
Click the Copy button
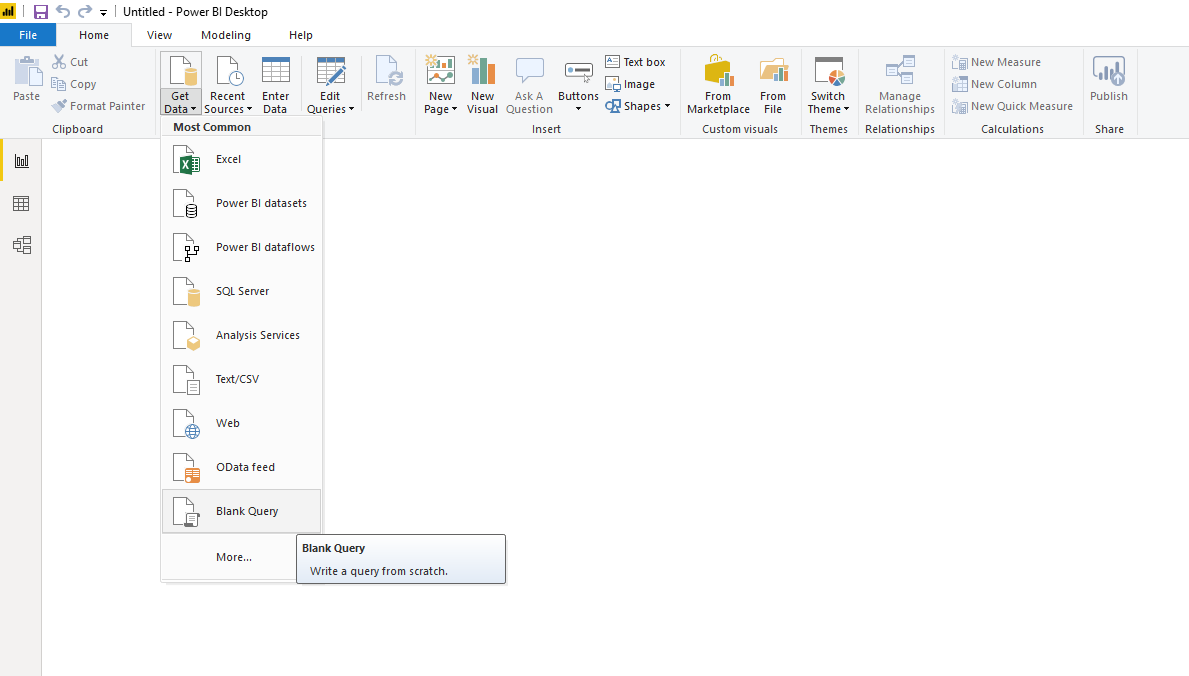point(74,84)
